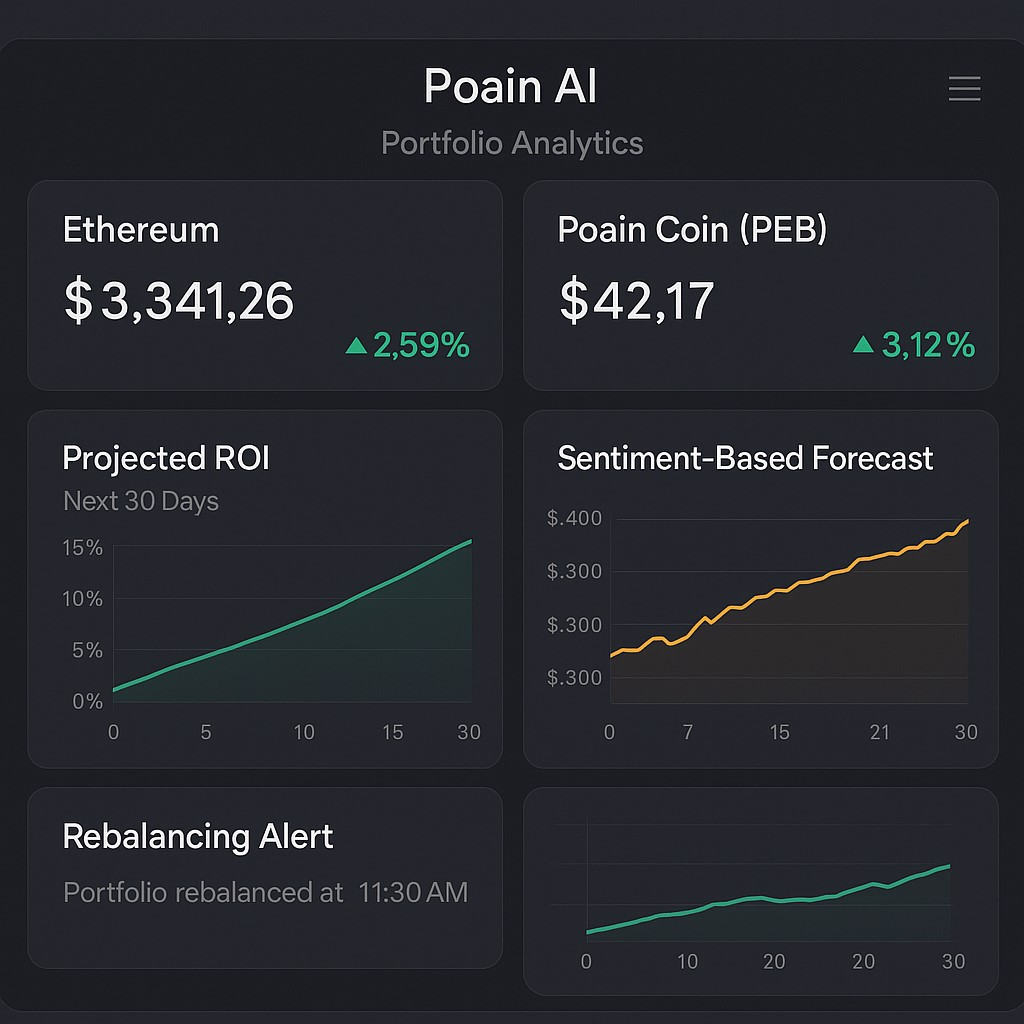Click the green Ethereum up-arrow indicator

(356, 346)
